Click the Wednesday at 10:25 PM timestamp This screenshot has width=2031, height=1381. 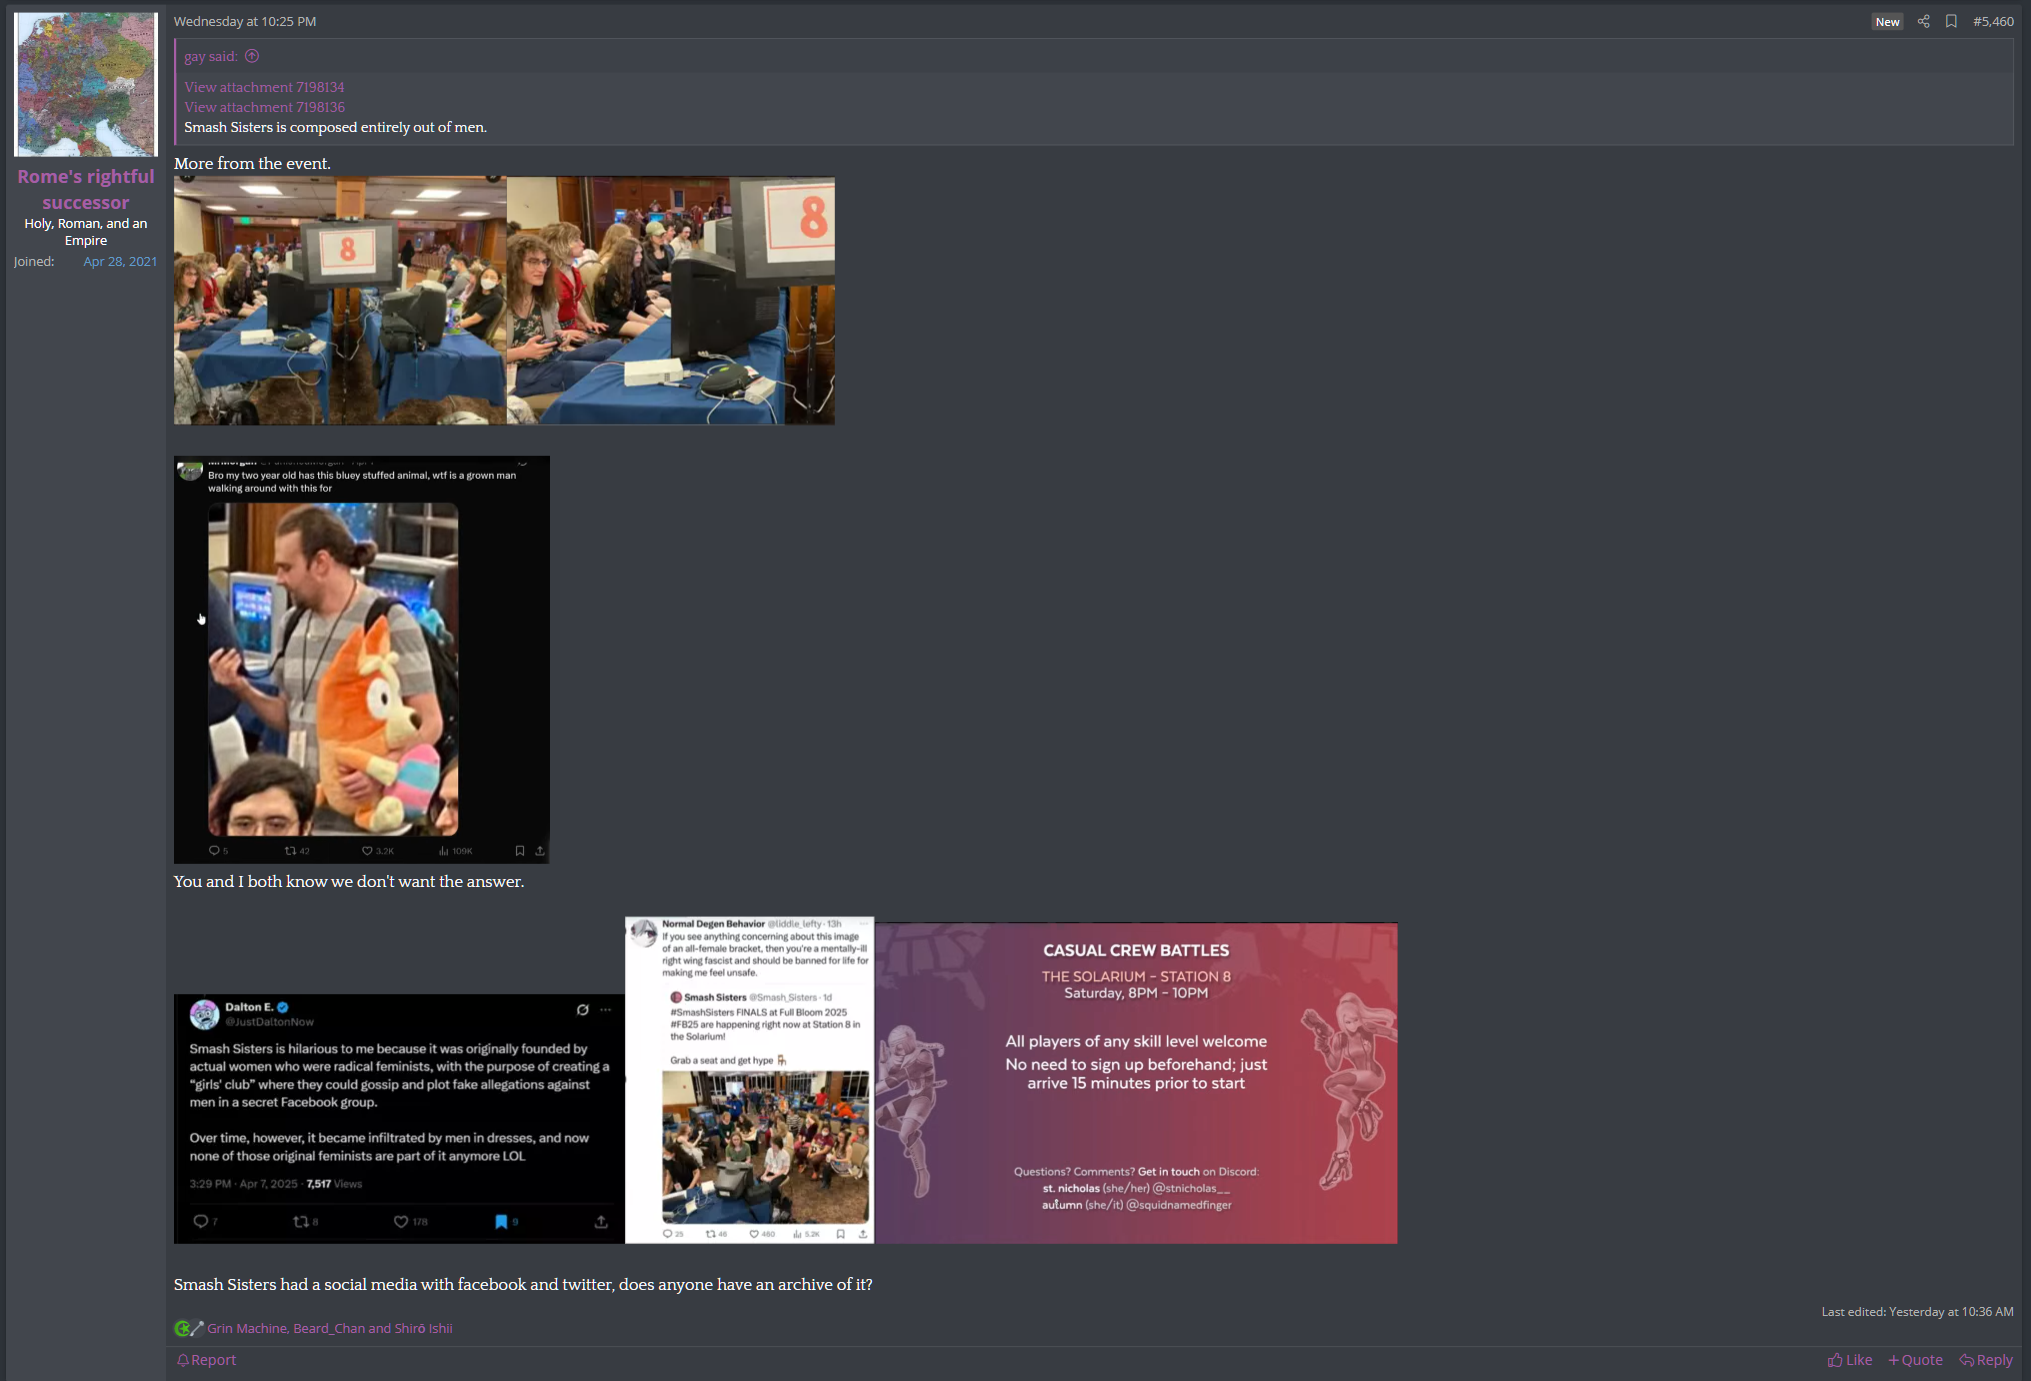[245, 21]
